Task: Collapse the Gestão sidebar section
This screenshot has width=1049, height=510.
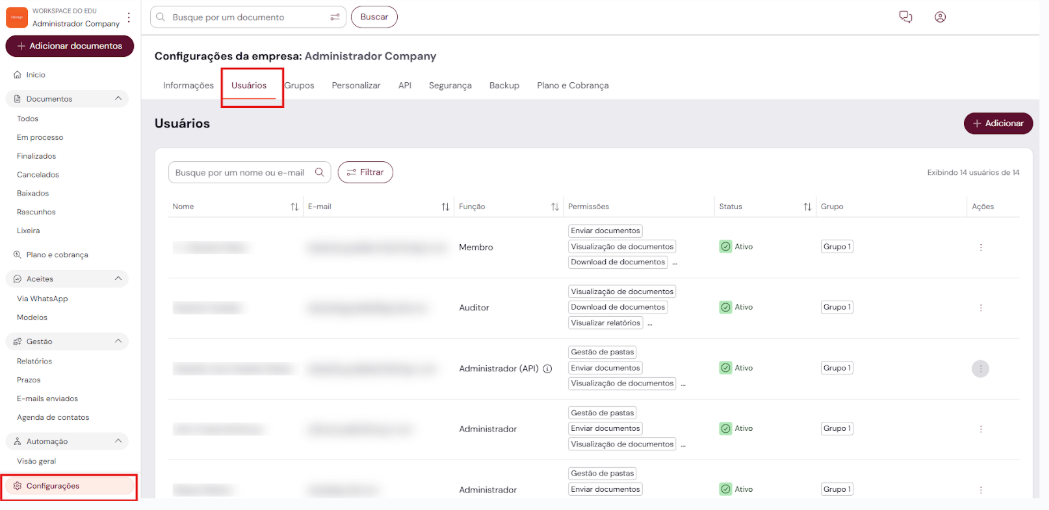Action: click(119, 342)
